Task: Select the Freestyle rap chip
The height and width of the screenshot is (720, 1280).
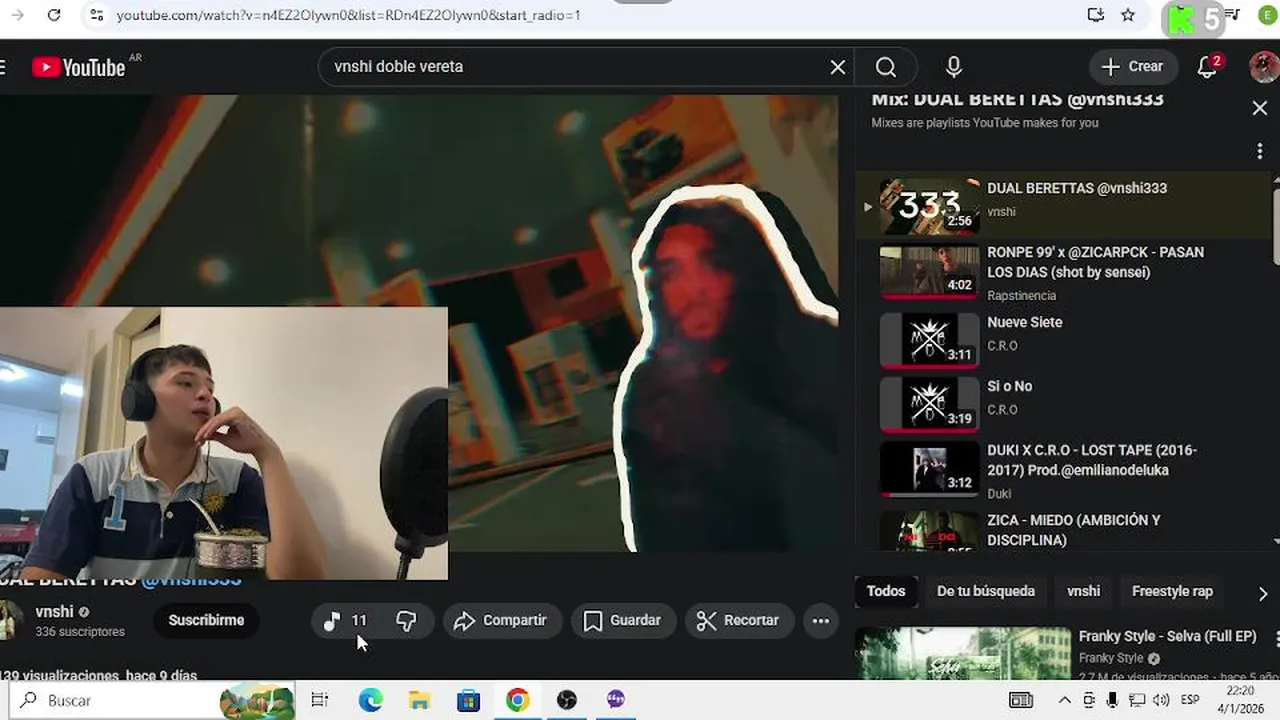Action: (x=1172, y=591)
